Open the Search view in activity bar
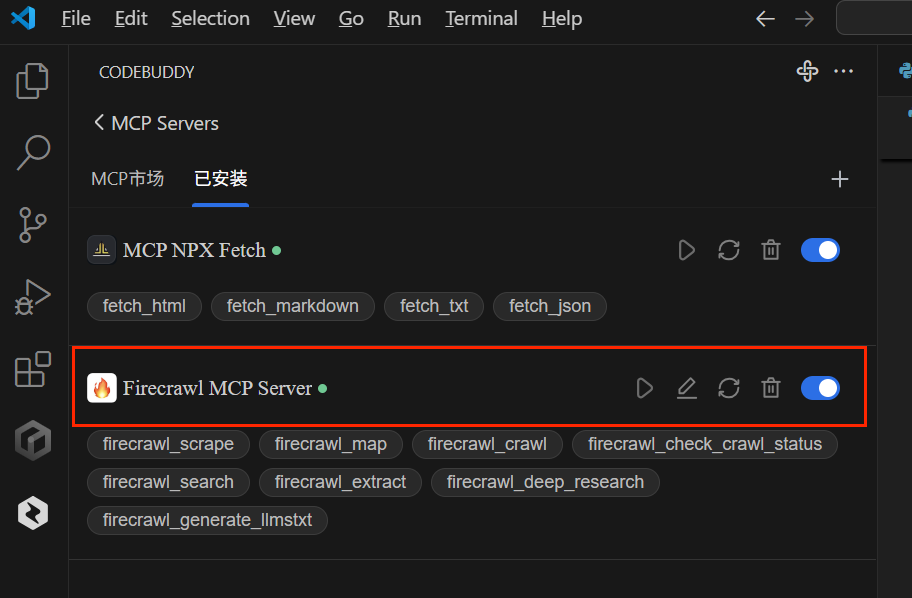Viewport: 912px width, 598px height. pos(33,153)
